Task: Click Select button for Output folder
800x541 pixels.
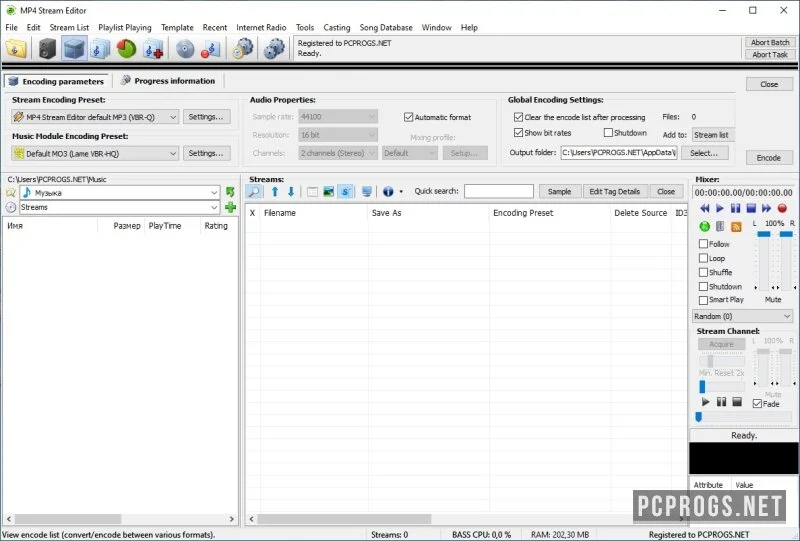Action: coord(704,153)
